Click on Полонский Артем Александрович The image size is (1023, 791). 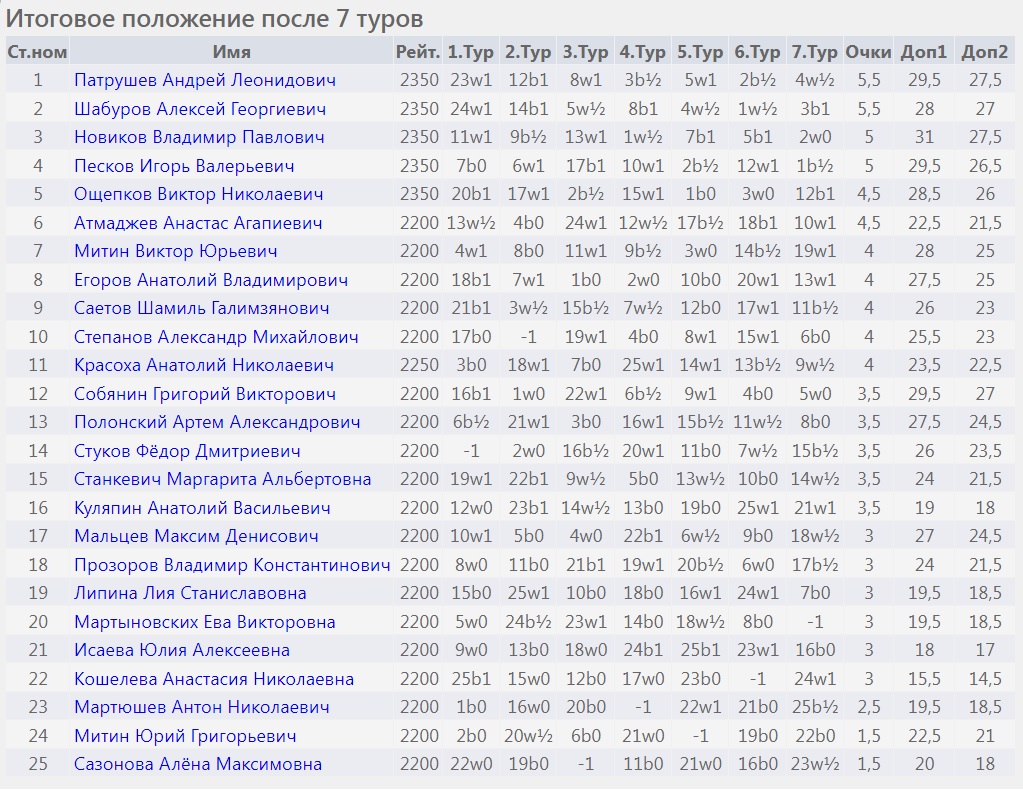coord(217,422)
